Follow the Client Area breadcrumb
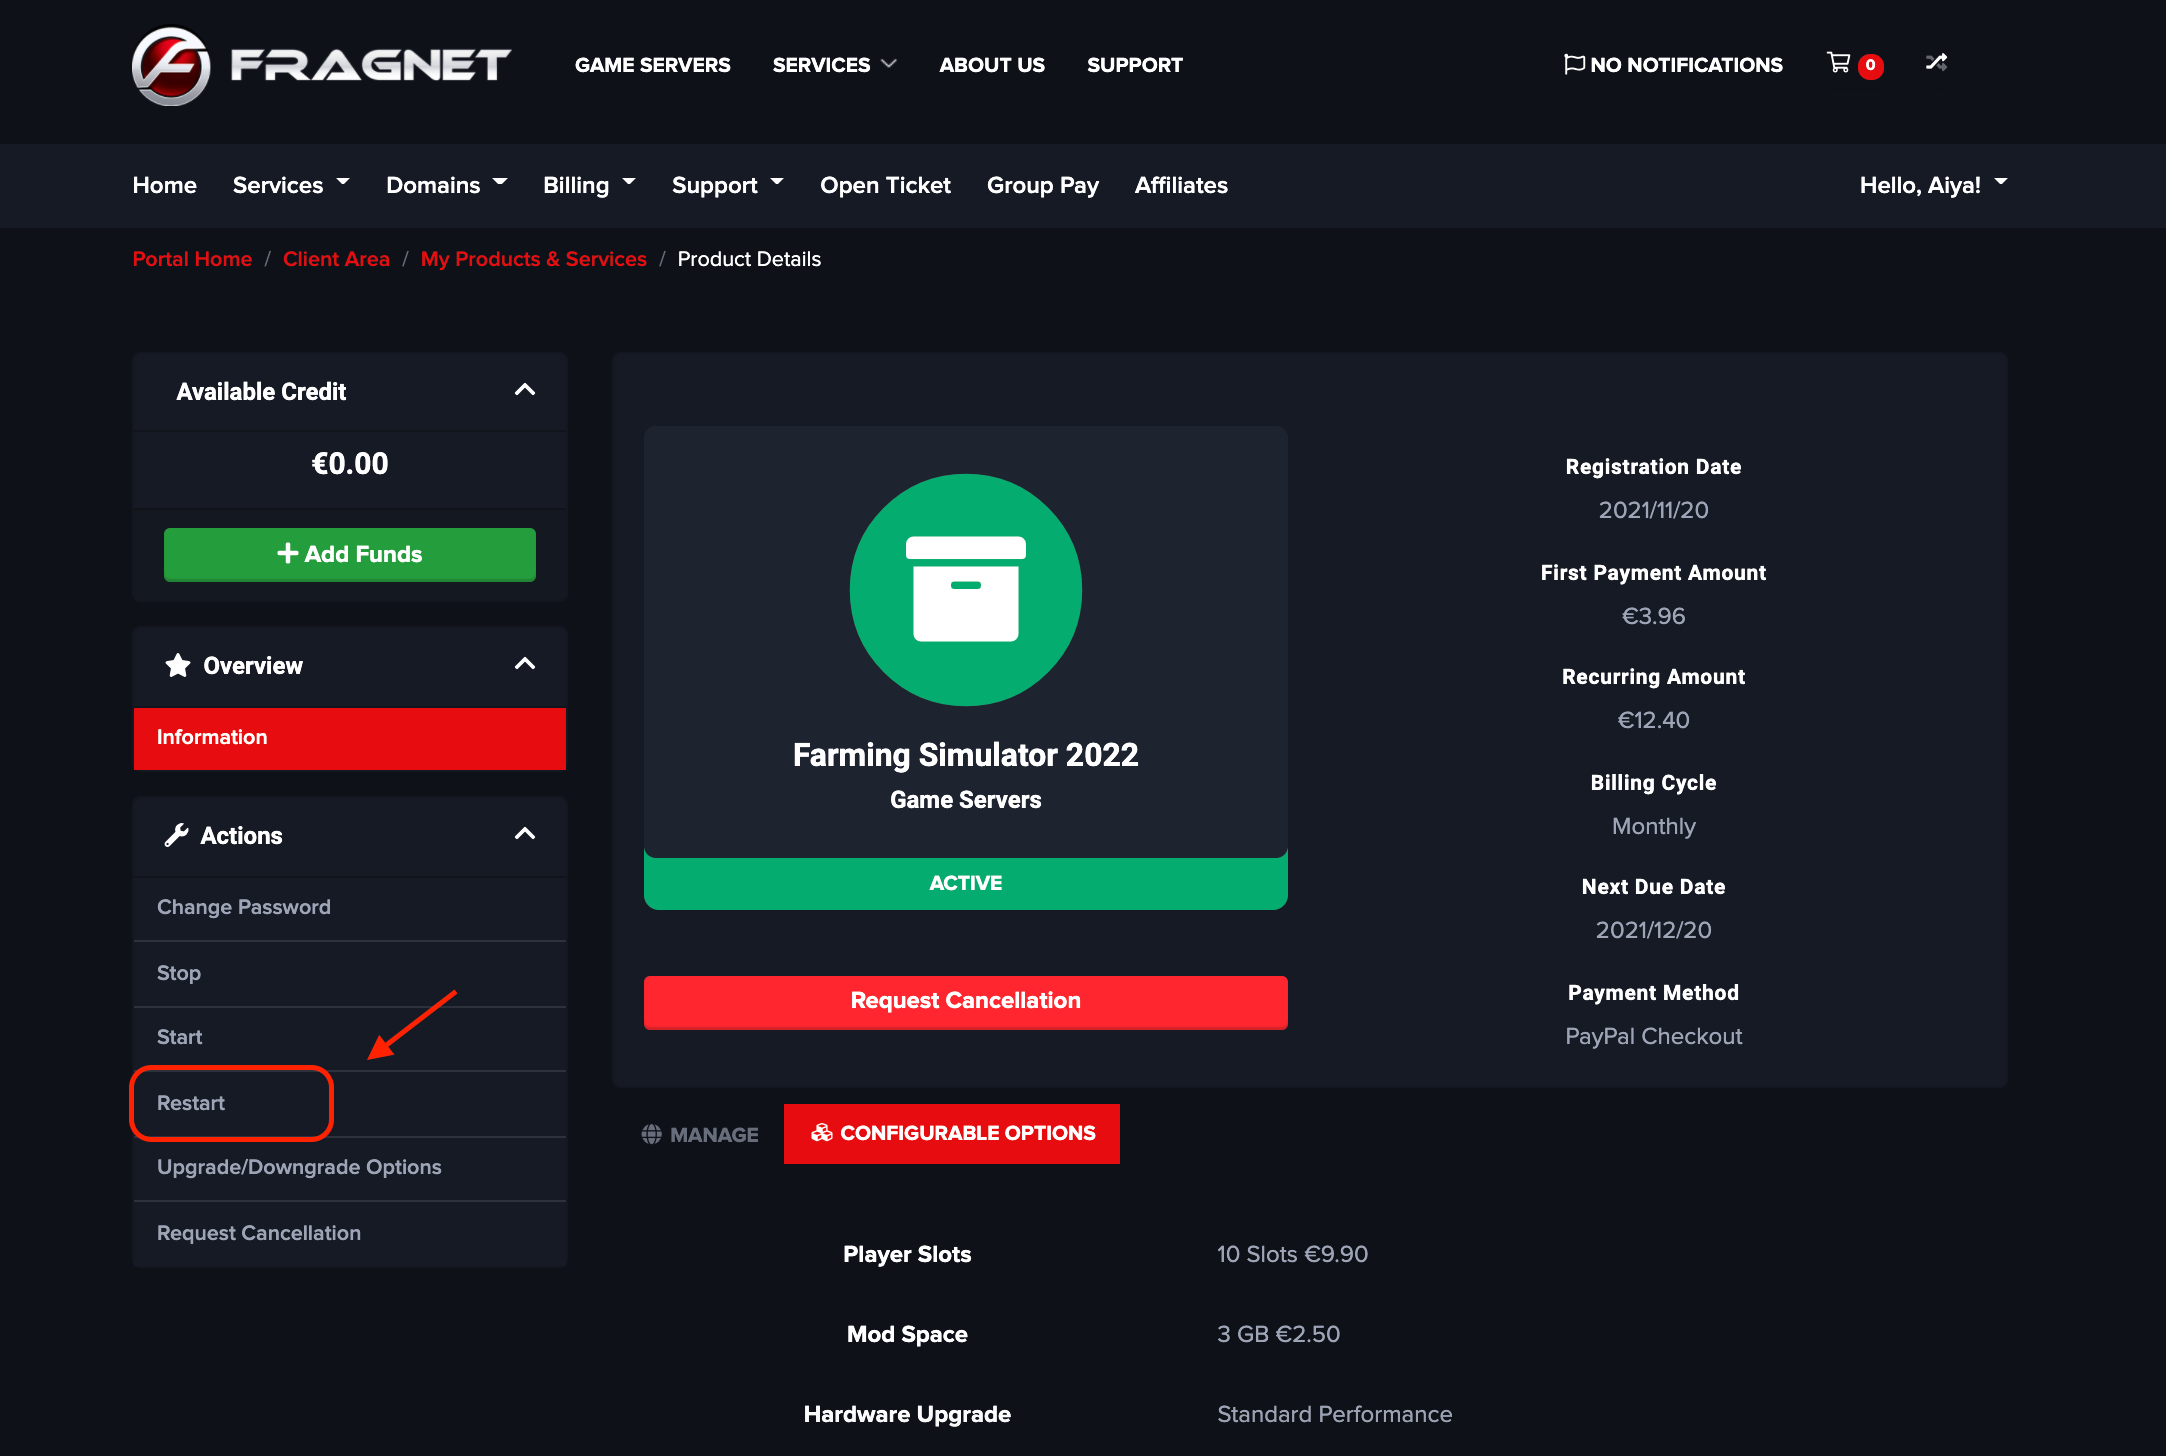2166x1456 pixels. click(x=336, y=259)
